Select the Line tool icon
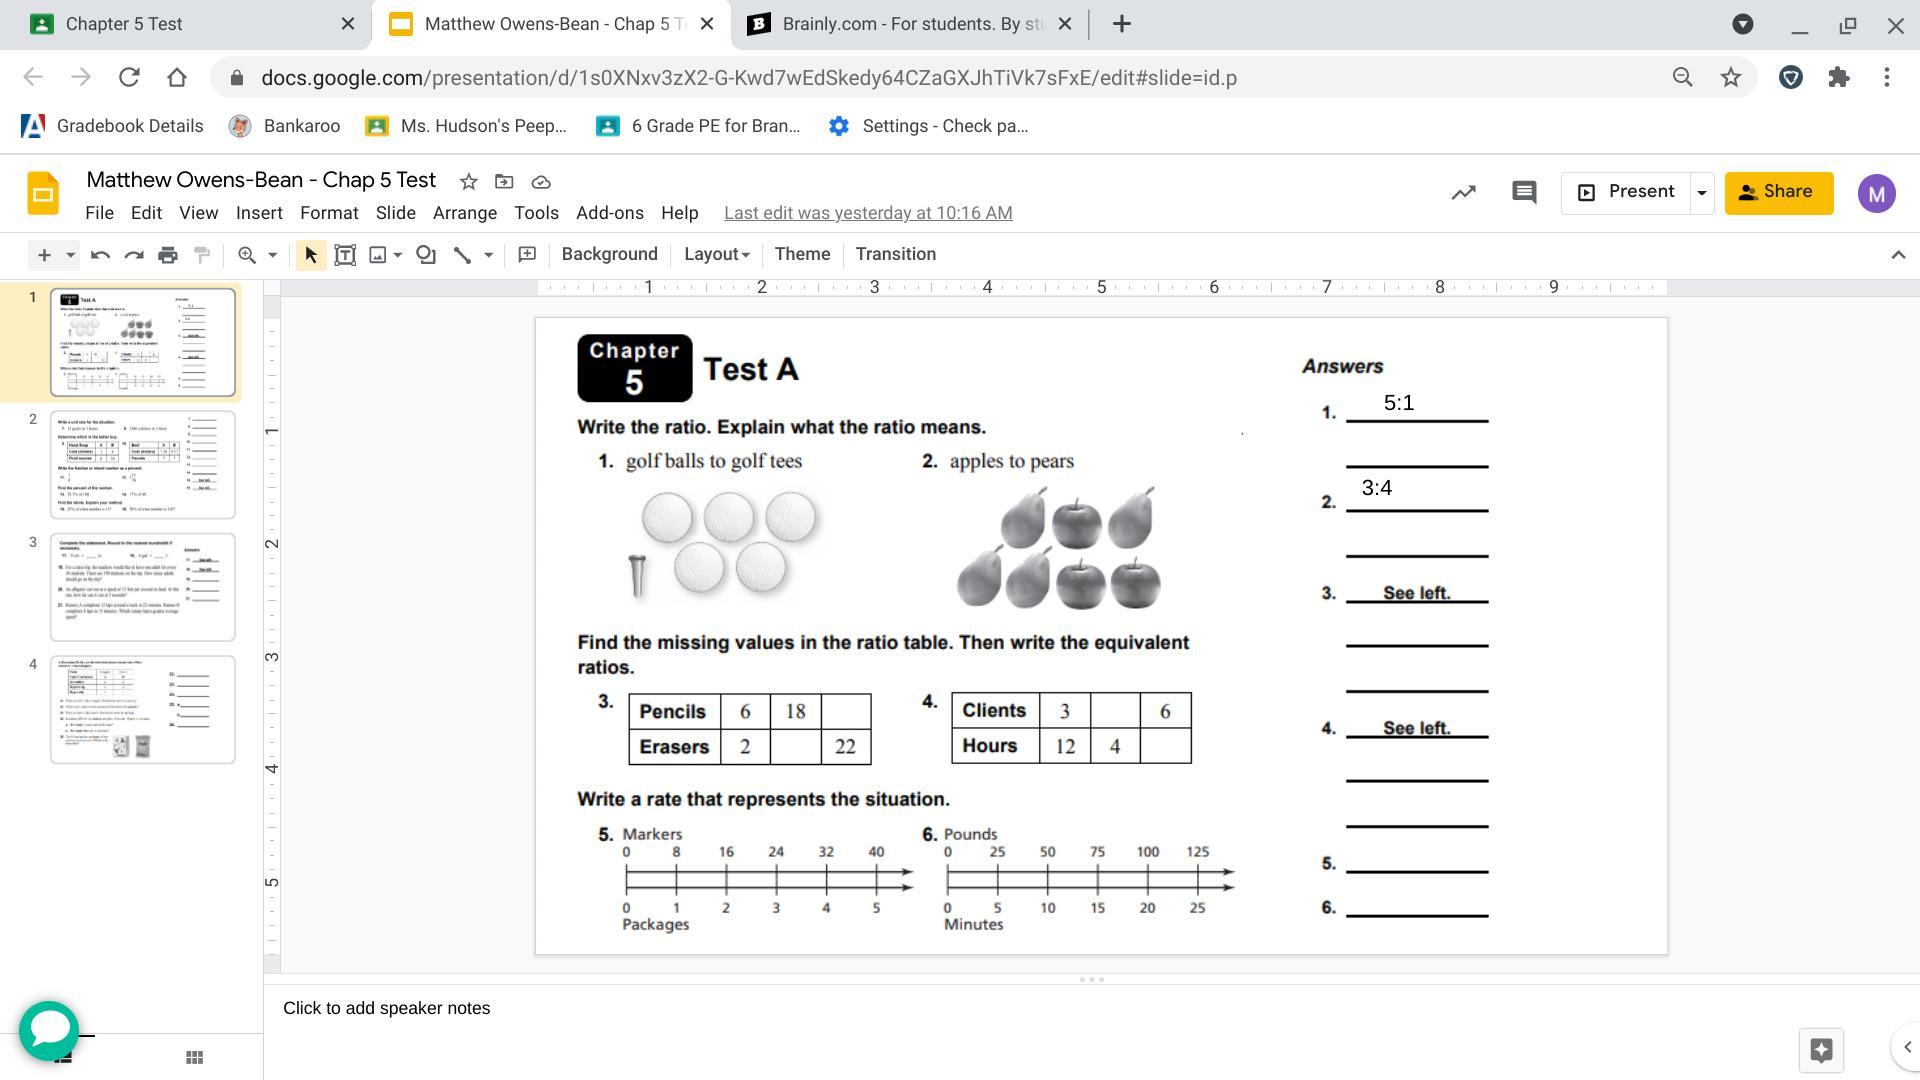Image resolution: width=1920 pixels, height=1080 pixels. point(462,255)
